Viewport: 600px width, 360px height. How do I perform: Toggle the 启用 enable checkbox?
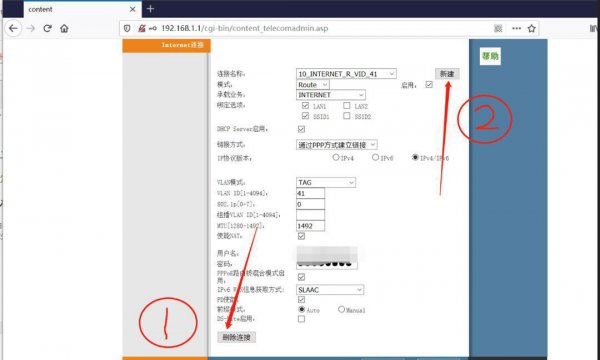tap(429, 85)
